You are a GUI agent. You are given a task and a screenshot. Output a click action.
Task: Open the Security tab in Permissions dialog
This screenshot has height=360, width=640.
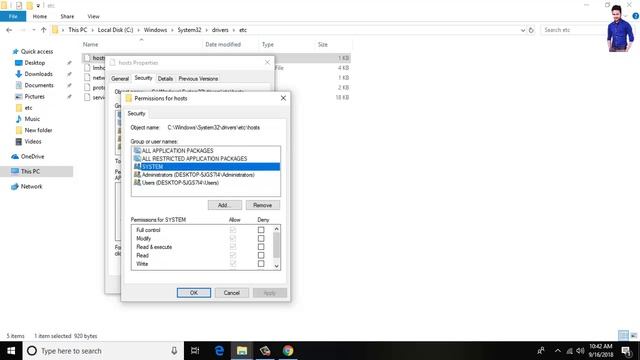[136, 113]
